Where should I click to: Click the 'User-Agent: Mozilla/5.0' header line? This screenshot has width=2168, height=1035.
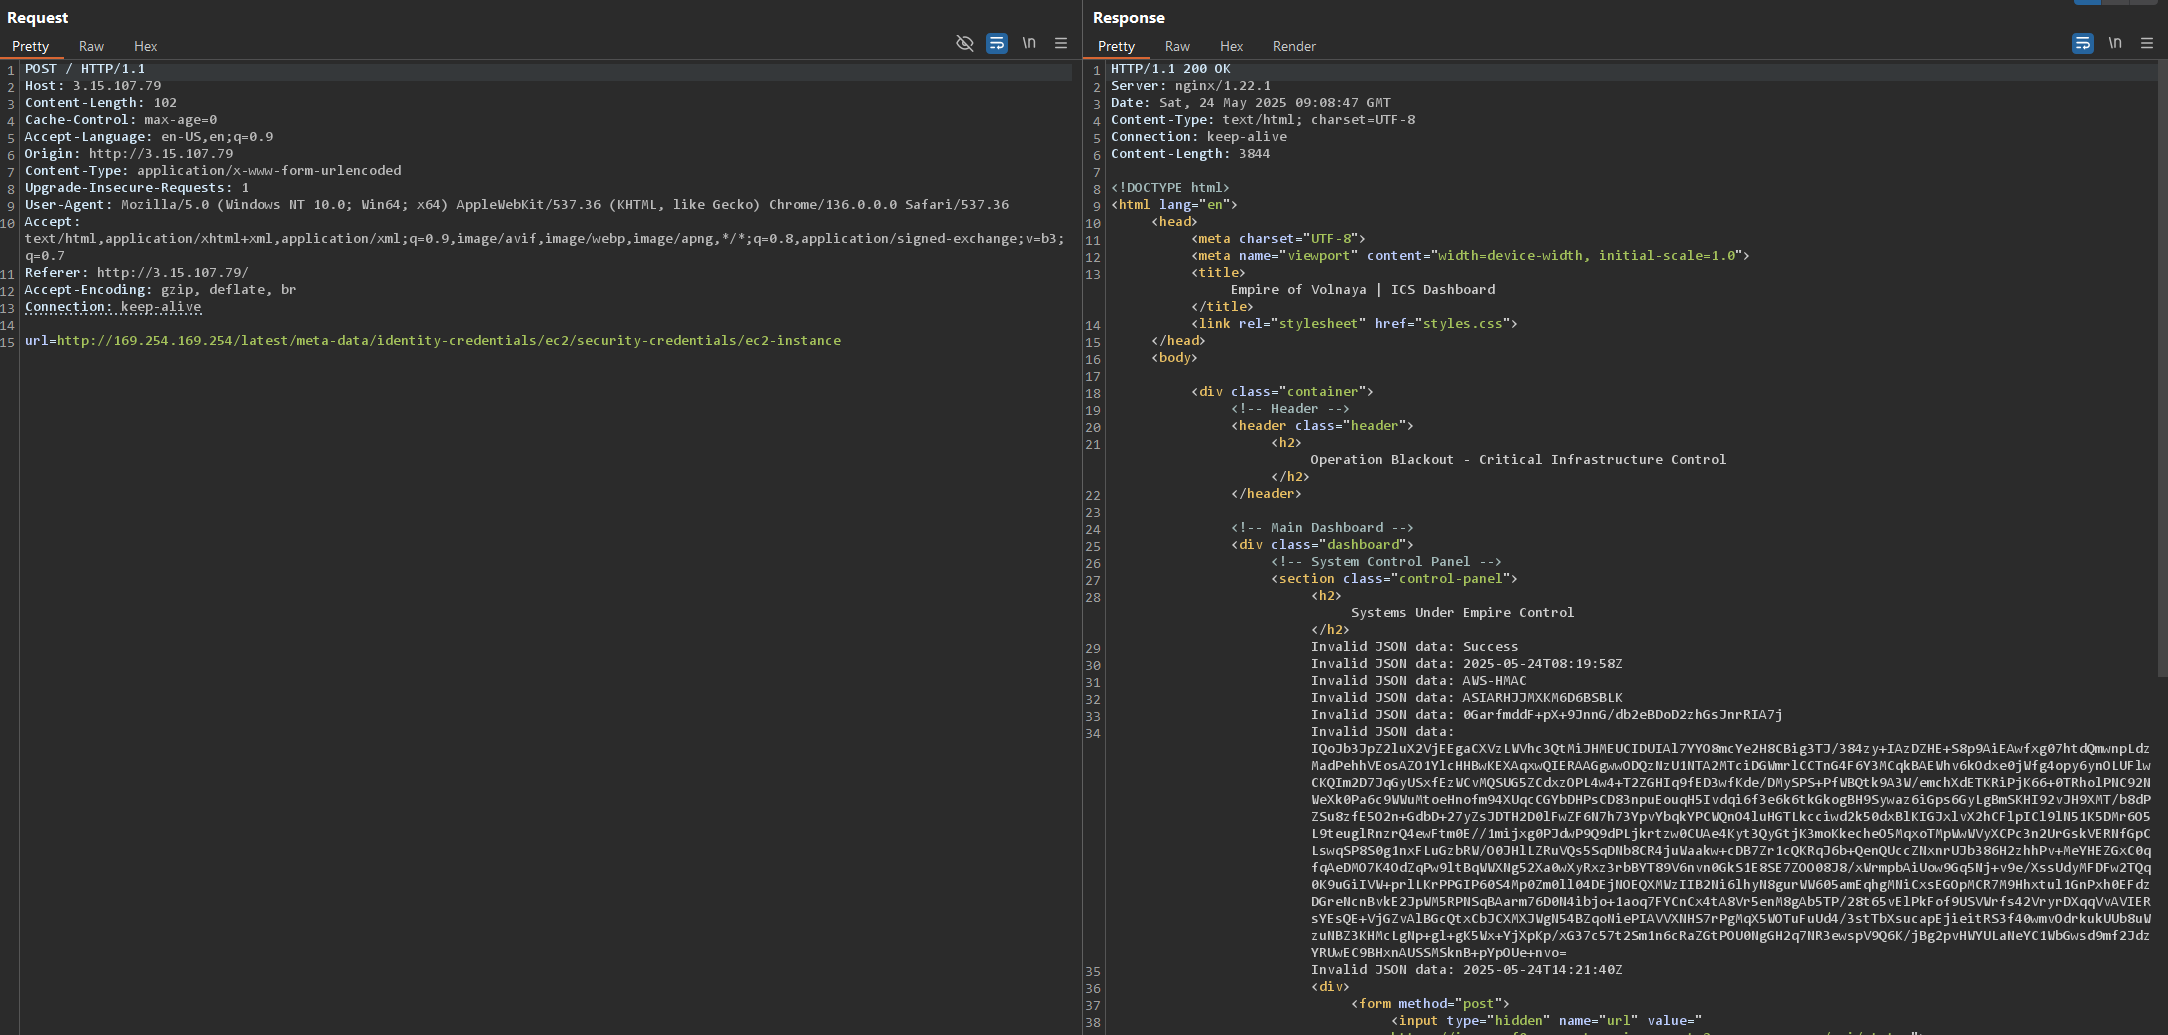pyautogui.click(x=517, y=205)
